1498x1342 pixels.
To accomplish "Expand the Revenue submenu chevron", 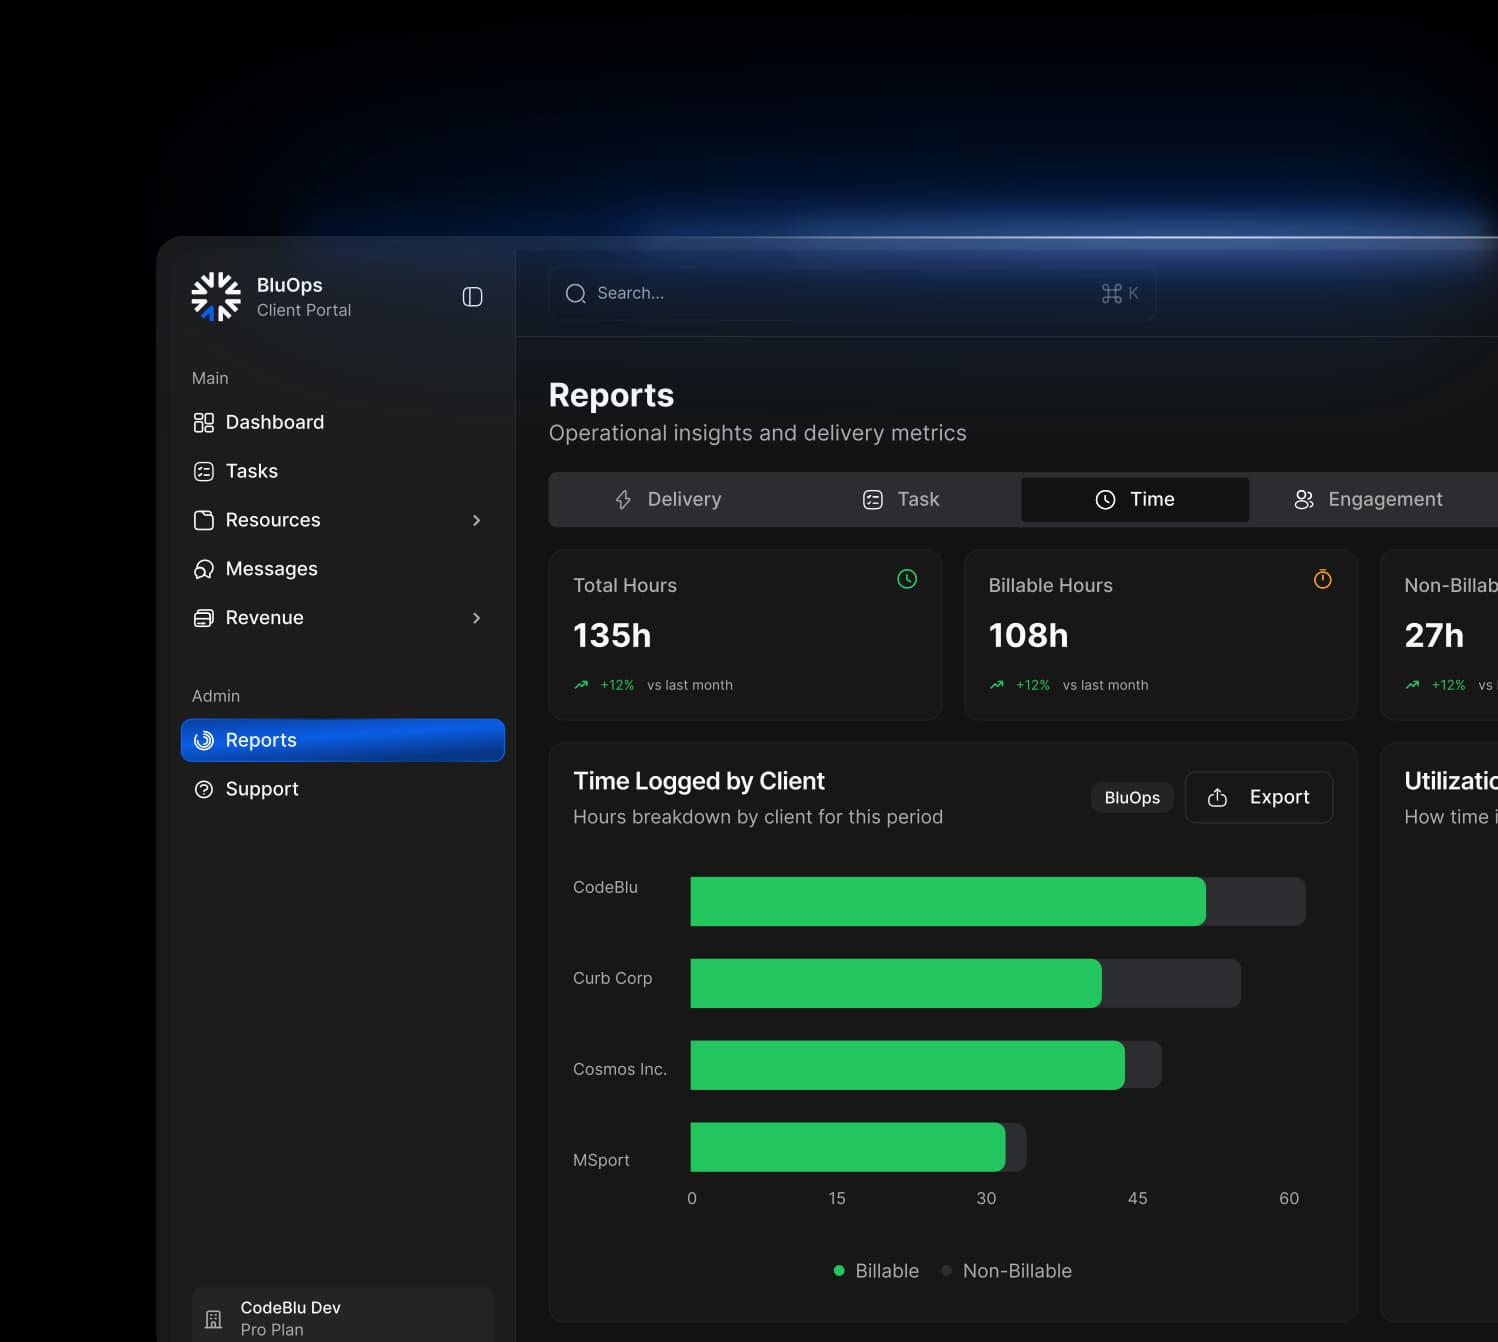I will click(476, 618).
